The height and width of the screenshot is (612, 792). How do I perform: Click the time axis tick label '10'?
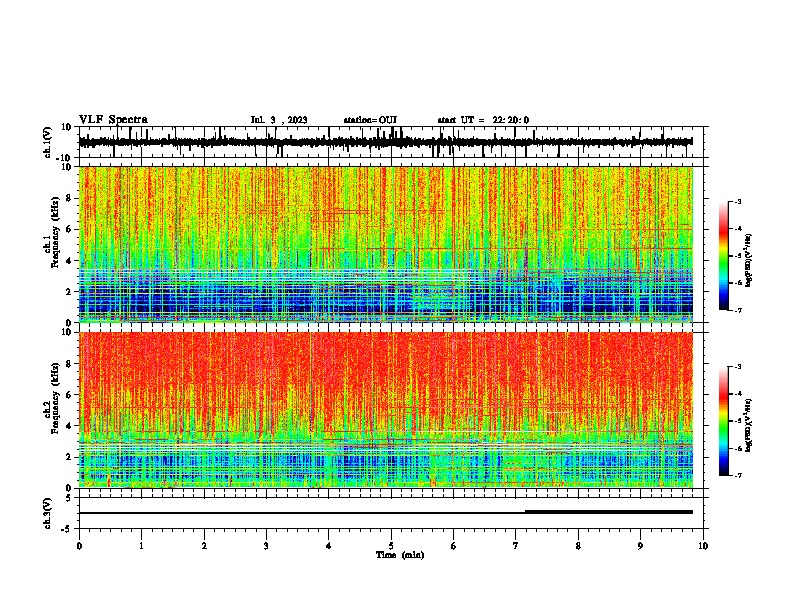coord(703,546)
